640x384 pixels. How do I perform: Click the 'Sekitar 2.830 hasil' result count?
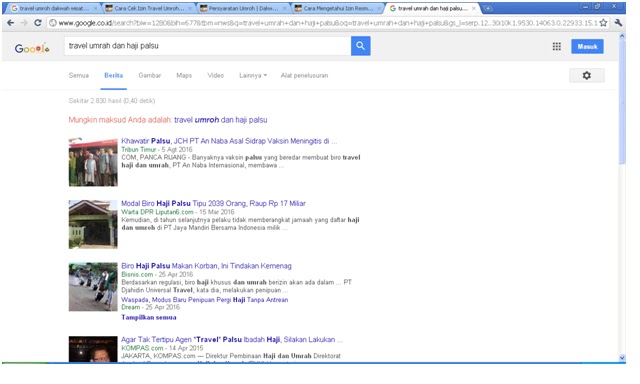pos(112,101)
